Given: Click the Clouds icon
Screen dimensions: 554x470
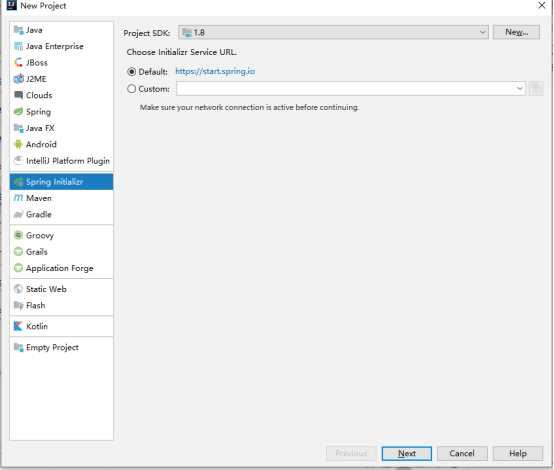Looking at the screenshot, I should [18, 95].
